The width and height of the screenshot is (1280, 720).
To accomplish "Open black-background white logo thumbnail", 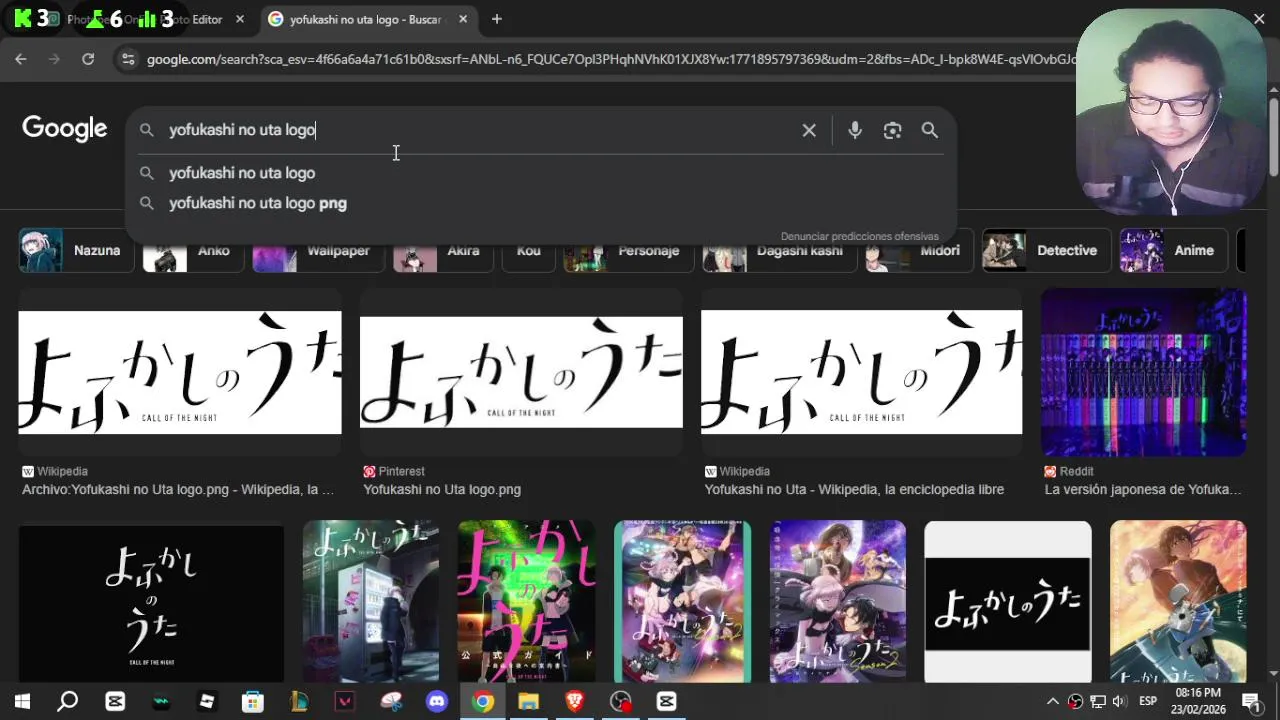I will click(x=151, y=602).
